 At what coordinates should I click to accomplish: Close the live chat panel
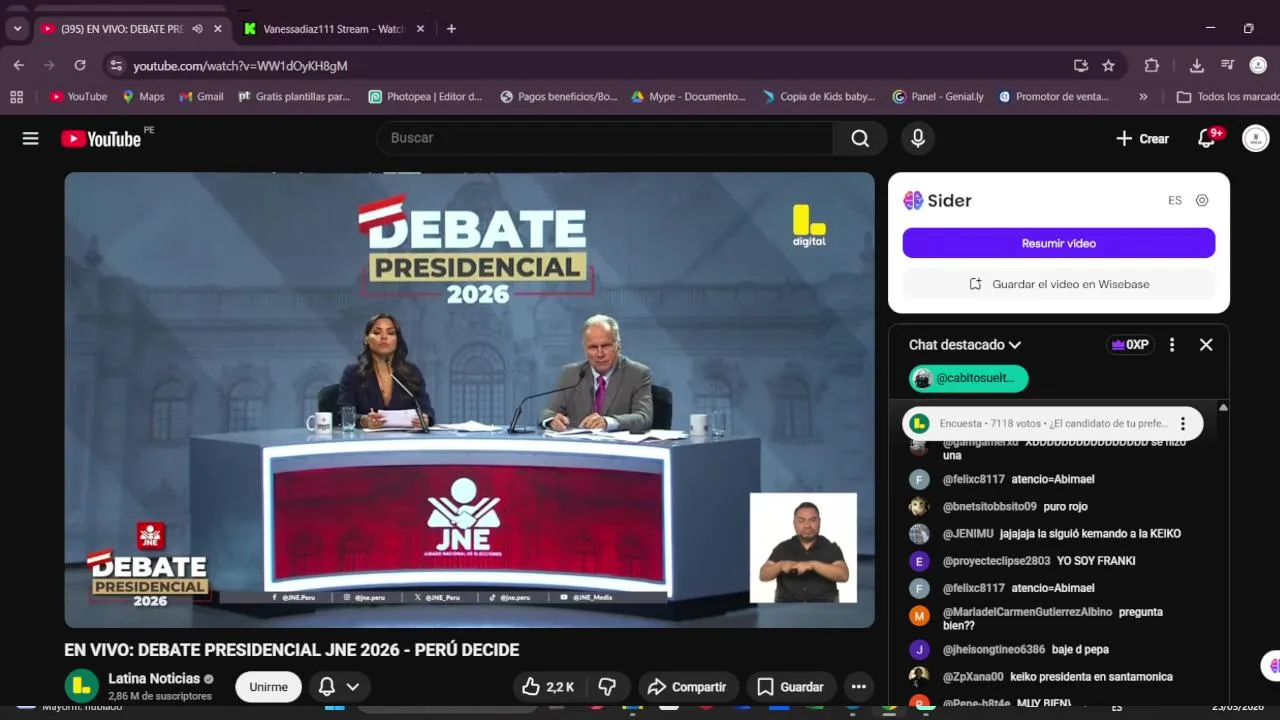(1206, 344)
